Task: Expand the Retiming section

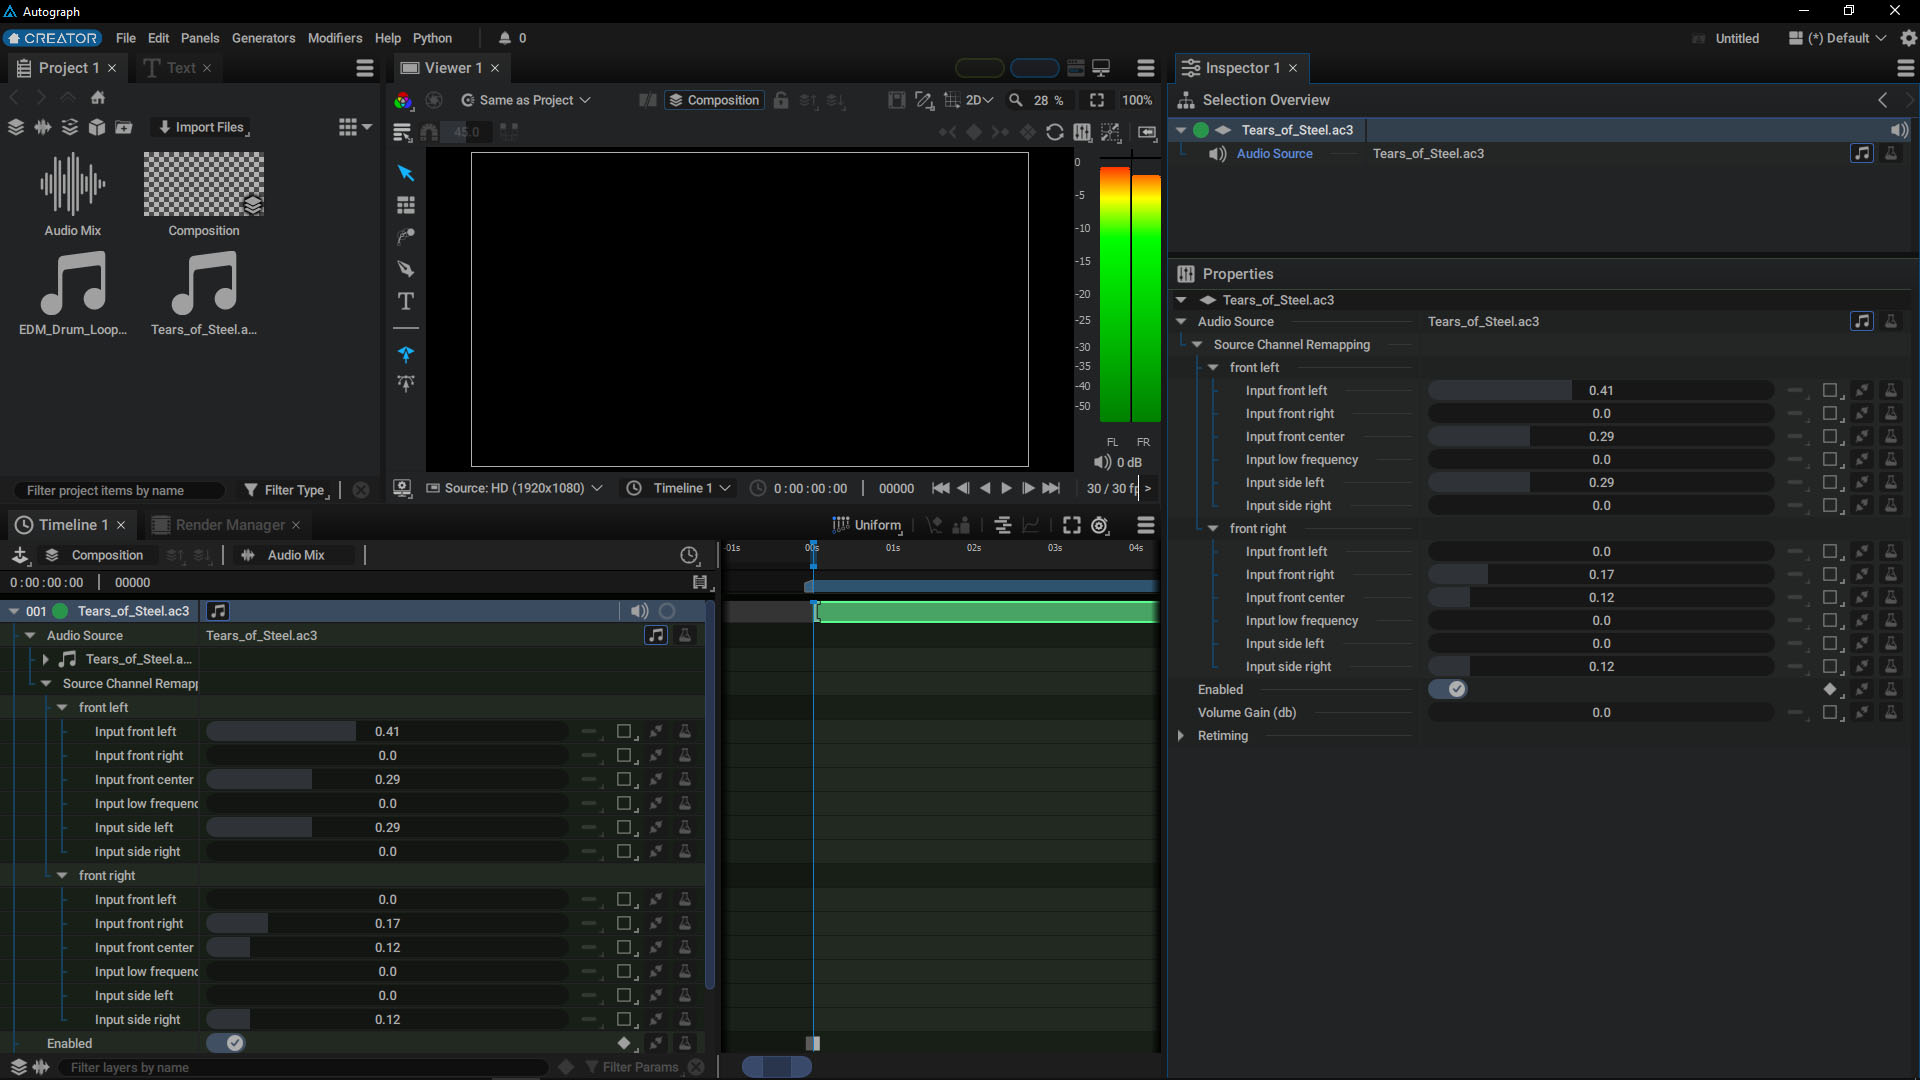Action: 1181,735
